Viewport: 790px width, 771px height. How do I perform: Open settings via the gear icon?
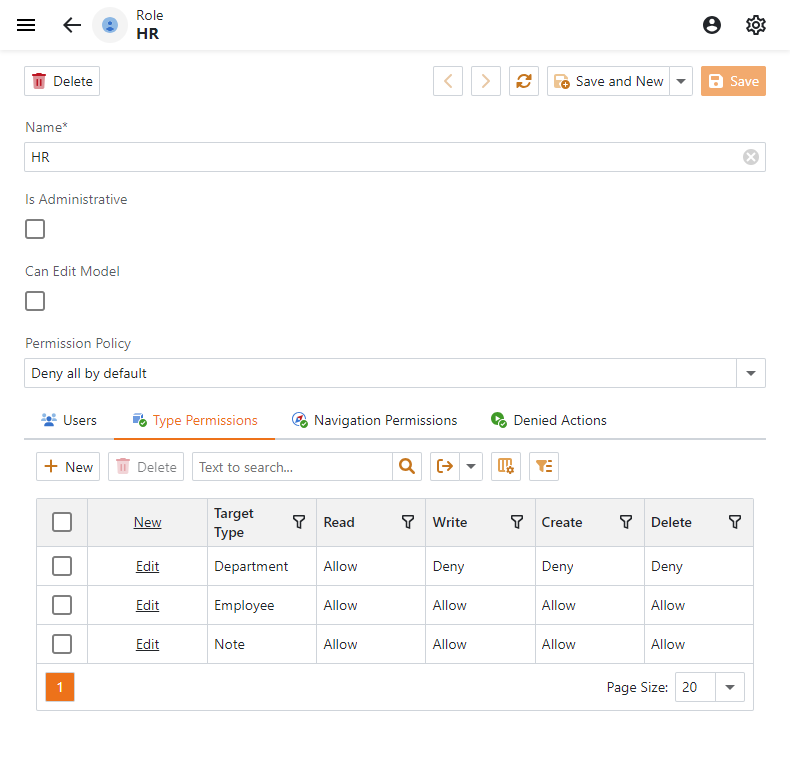coord(755,25)
